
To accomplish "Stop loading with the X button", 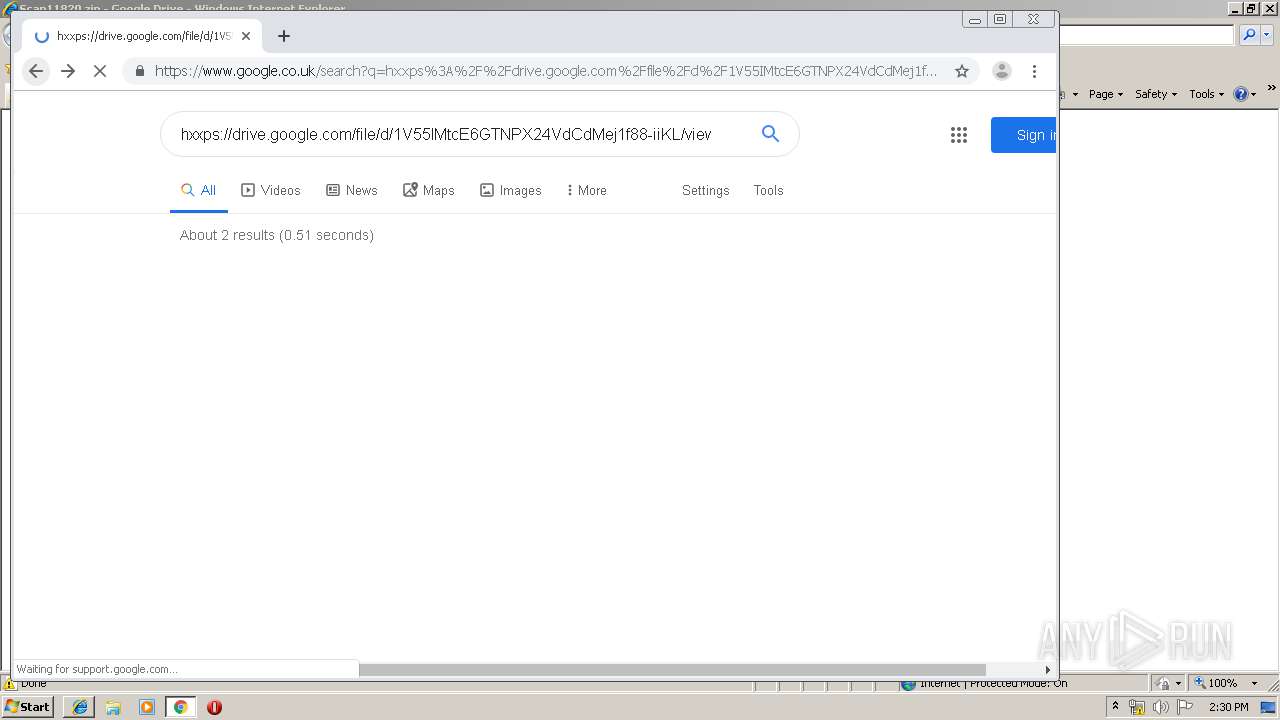I will coord(100,71).
